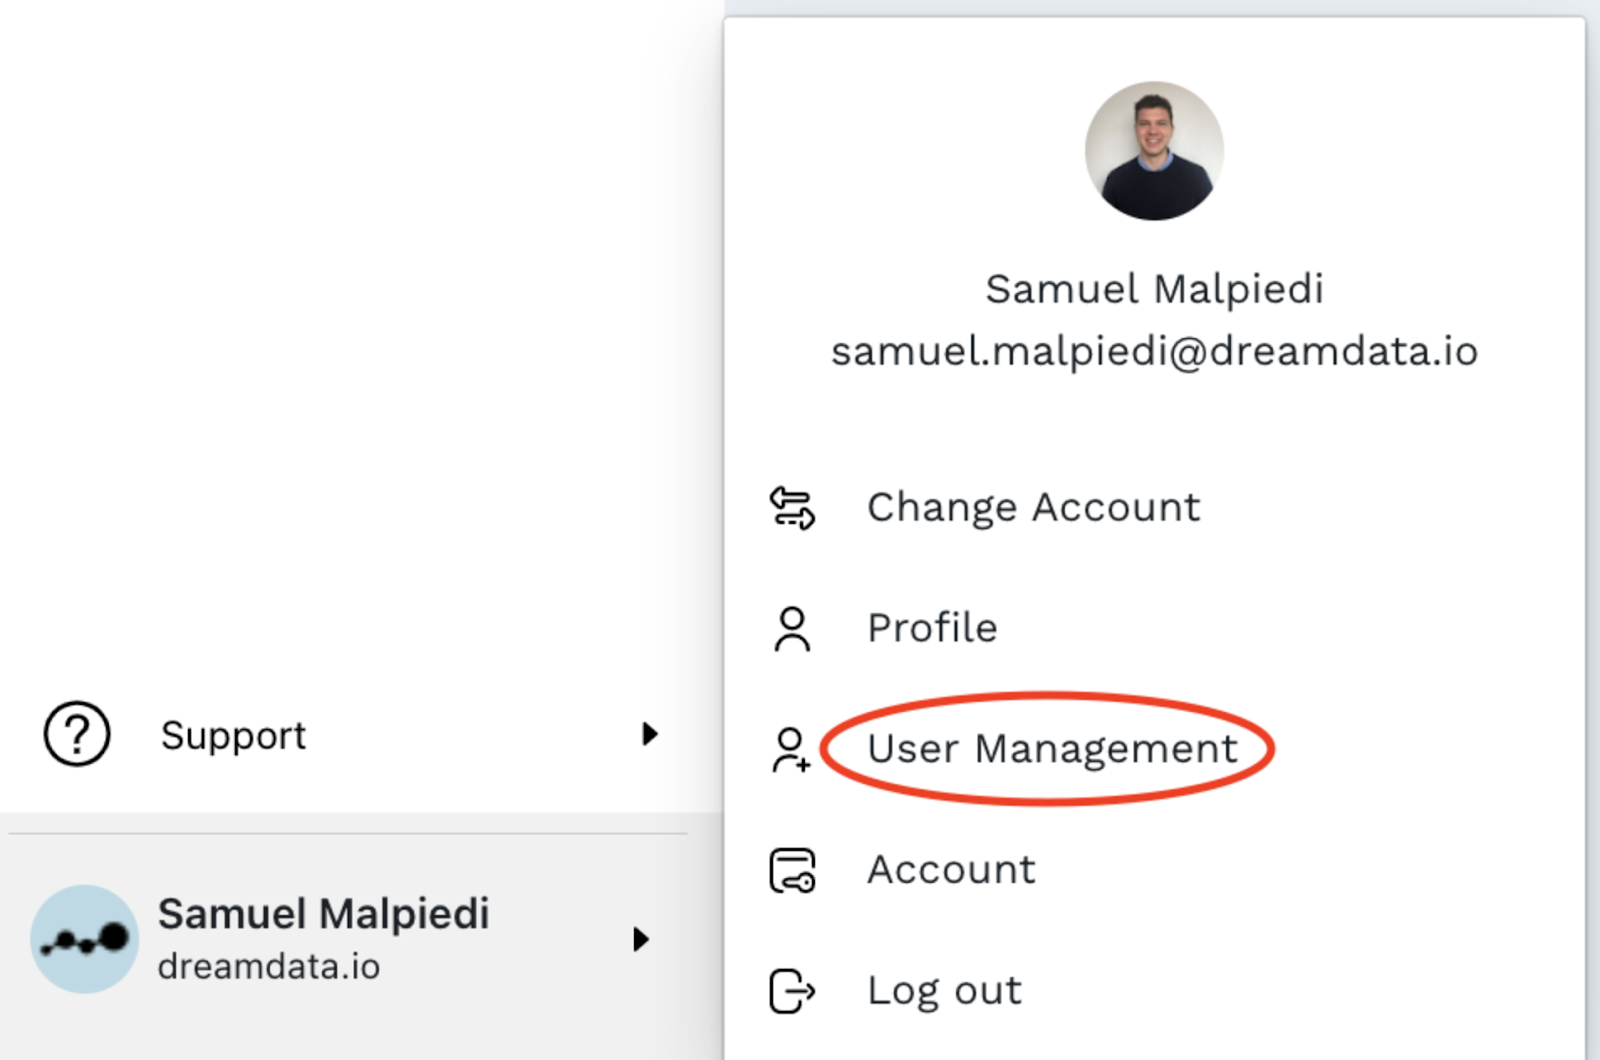Click the dreamdata.io logo avatar
Viewport: 1600px width, 1060px height.
(85, 938)
